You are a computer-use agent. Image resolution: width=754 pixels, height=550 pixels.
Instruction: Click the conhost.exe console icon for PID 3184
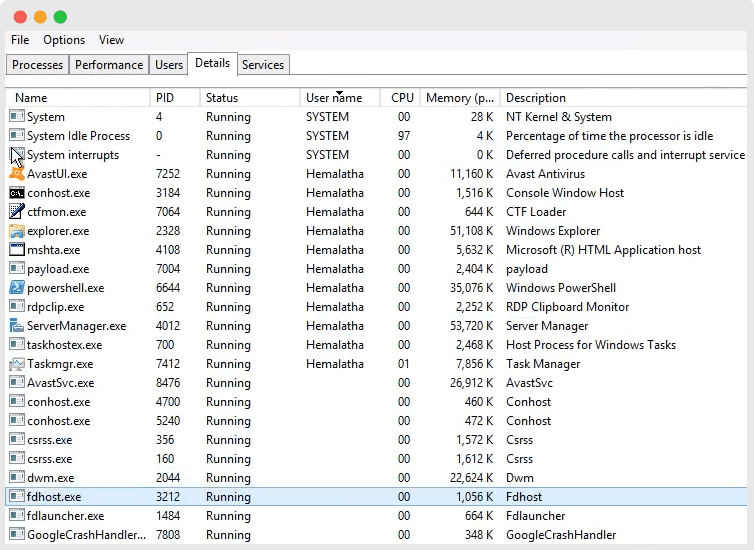pyautogui.click(x=17, y=193)
